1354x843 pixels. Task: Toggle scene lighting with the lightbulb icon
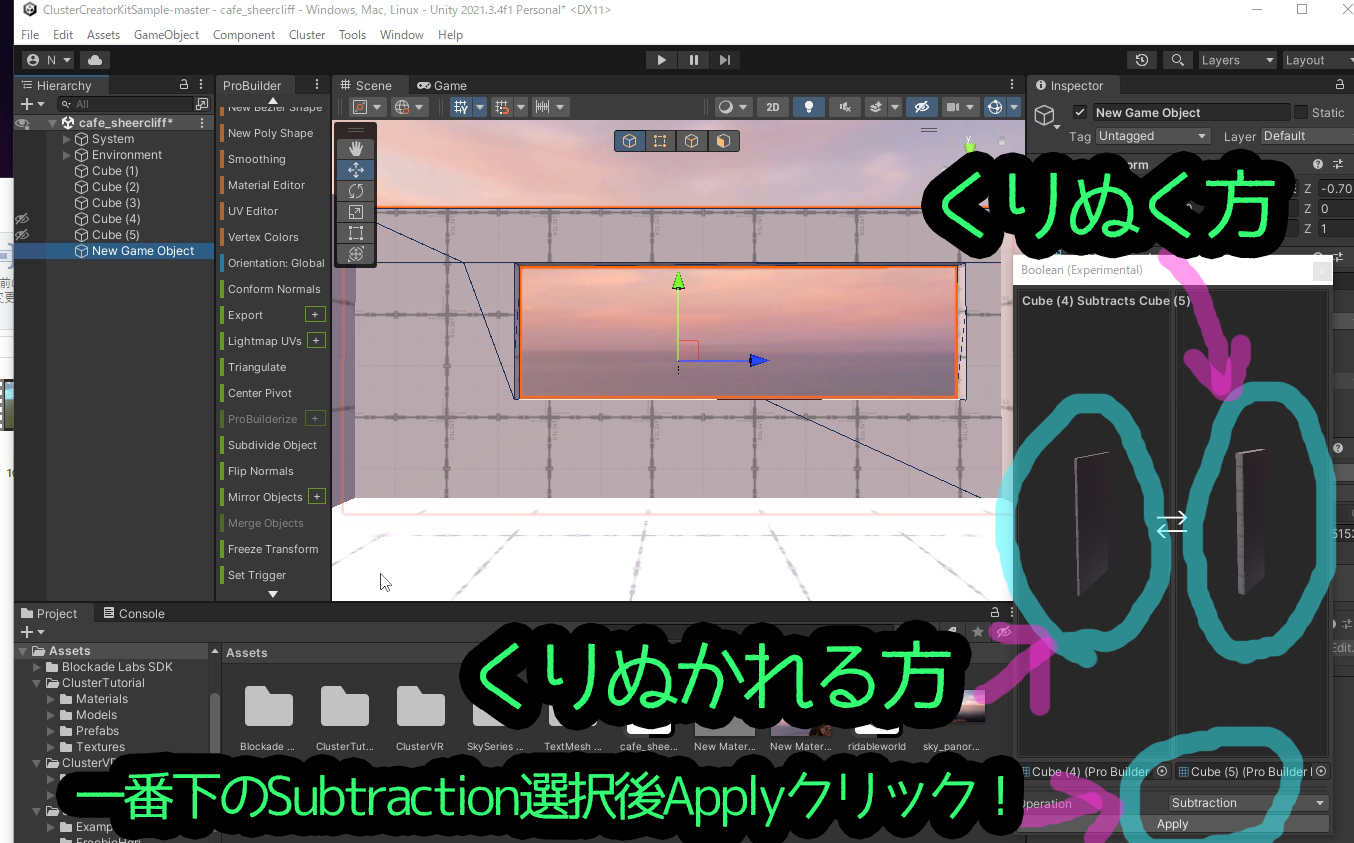click(x=809, y=107)
